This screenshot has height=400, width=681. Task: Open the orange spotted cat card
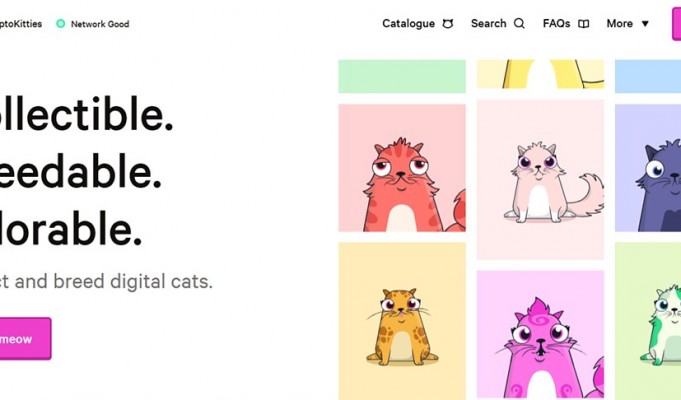click(402, 321)
